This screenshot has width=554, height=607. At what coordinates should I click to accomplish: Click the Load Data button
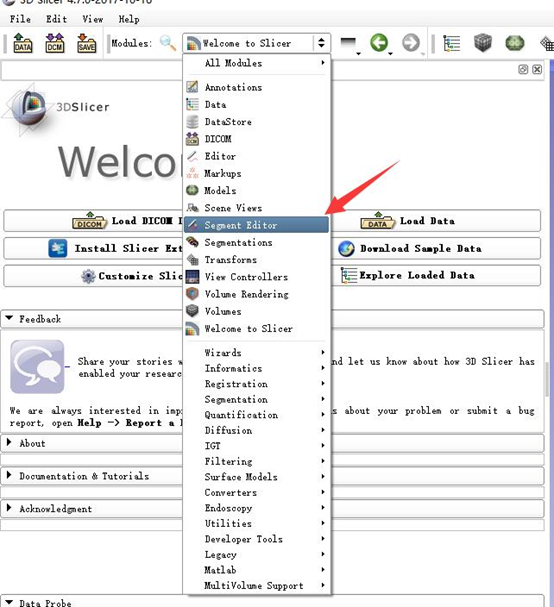tap(436, 221)
